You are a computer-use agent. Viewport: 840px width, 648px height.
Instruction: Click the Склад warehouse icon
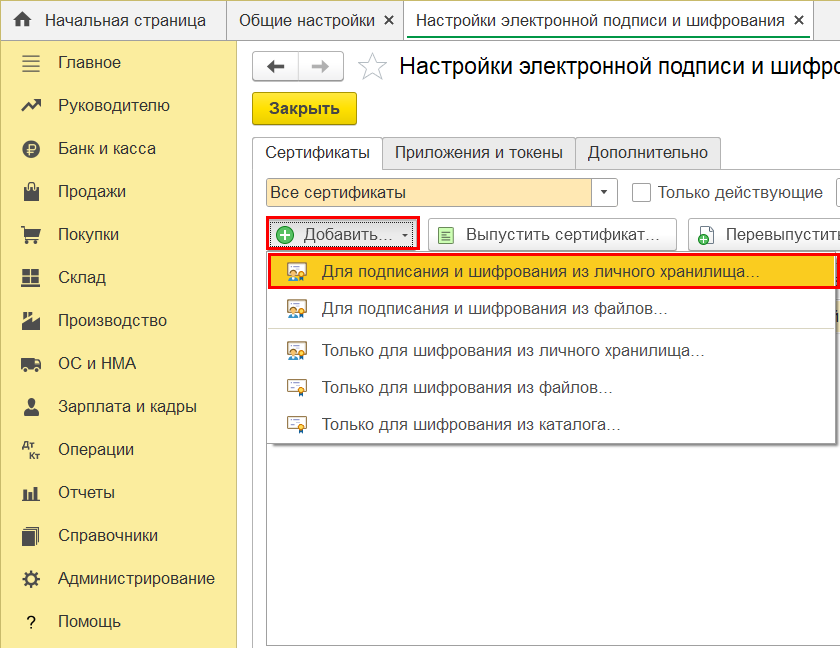(x=31, y=277)
